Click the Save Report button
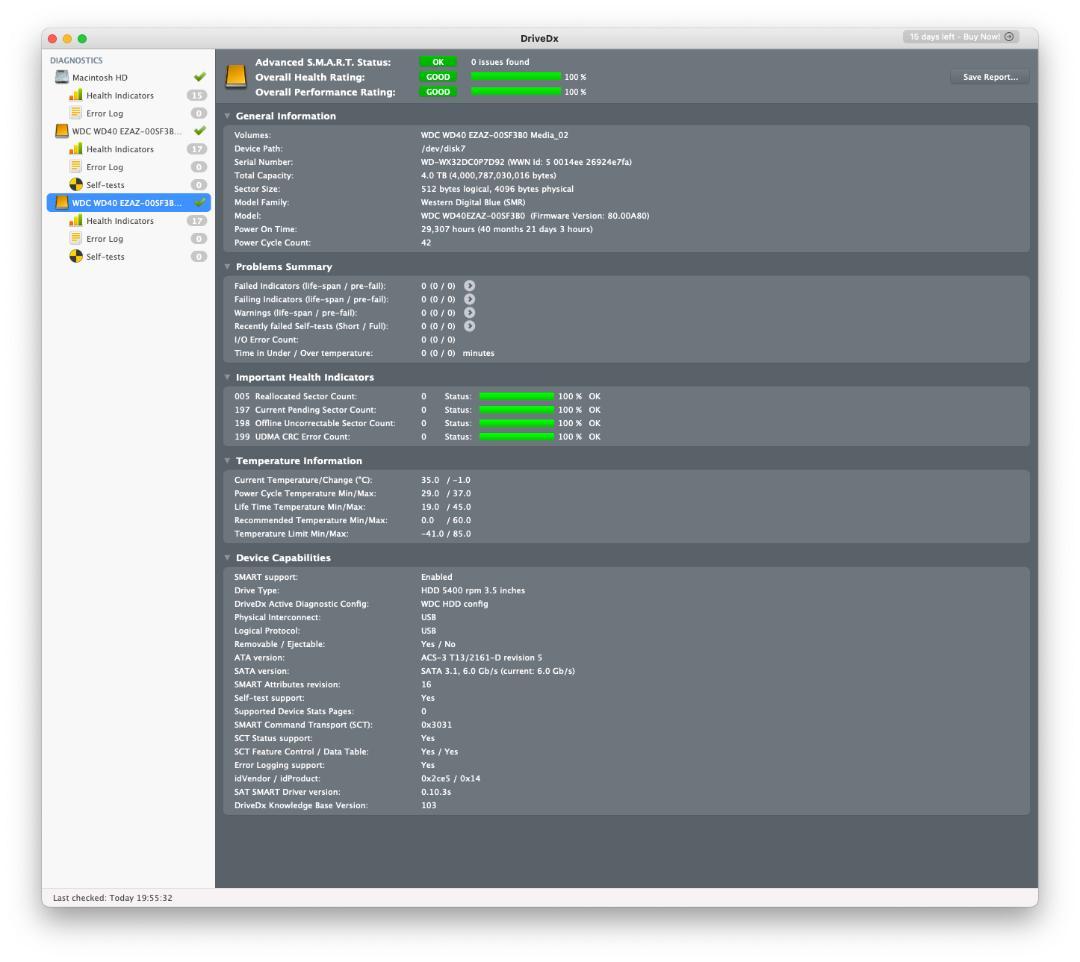This screenshot has width=1080, height=962. coord(989,77)
